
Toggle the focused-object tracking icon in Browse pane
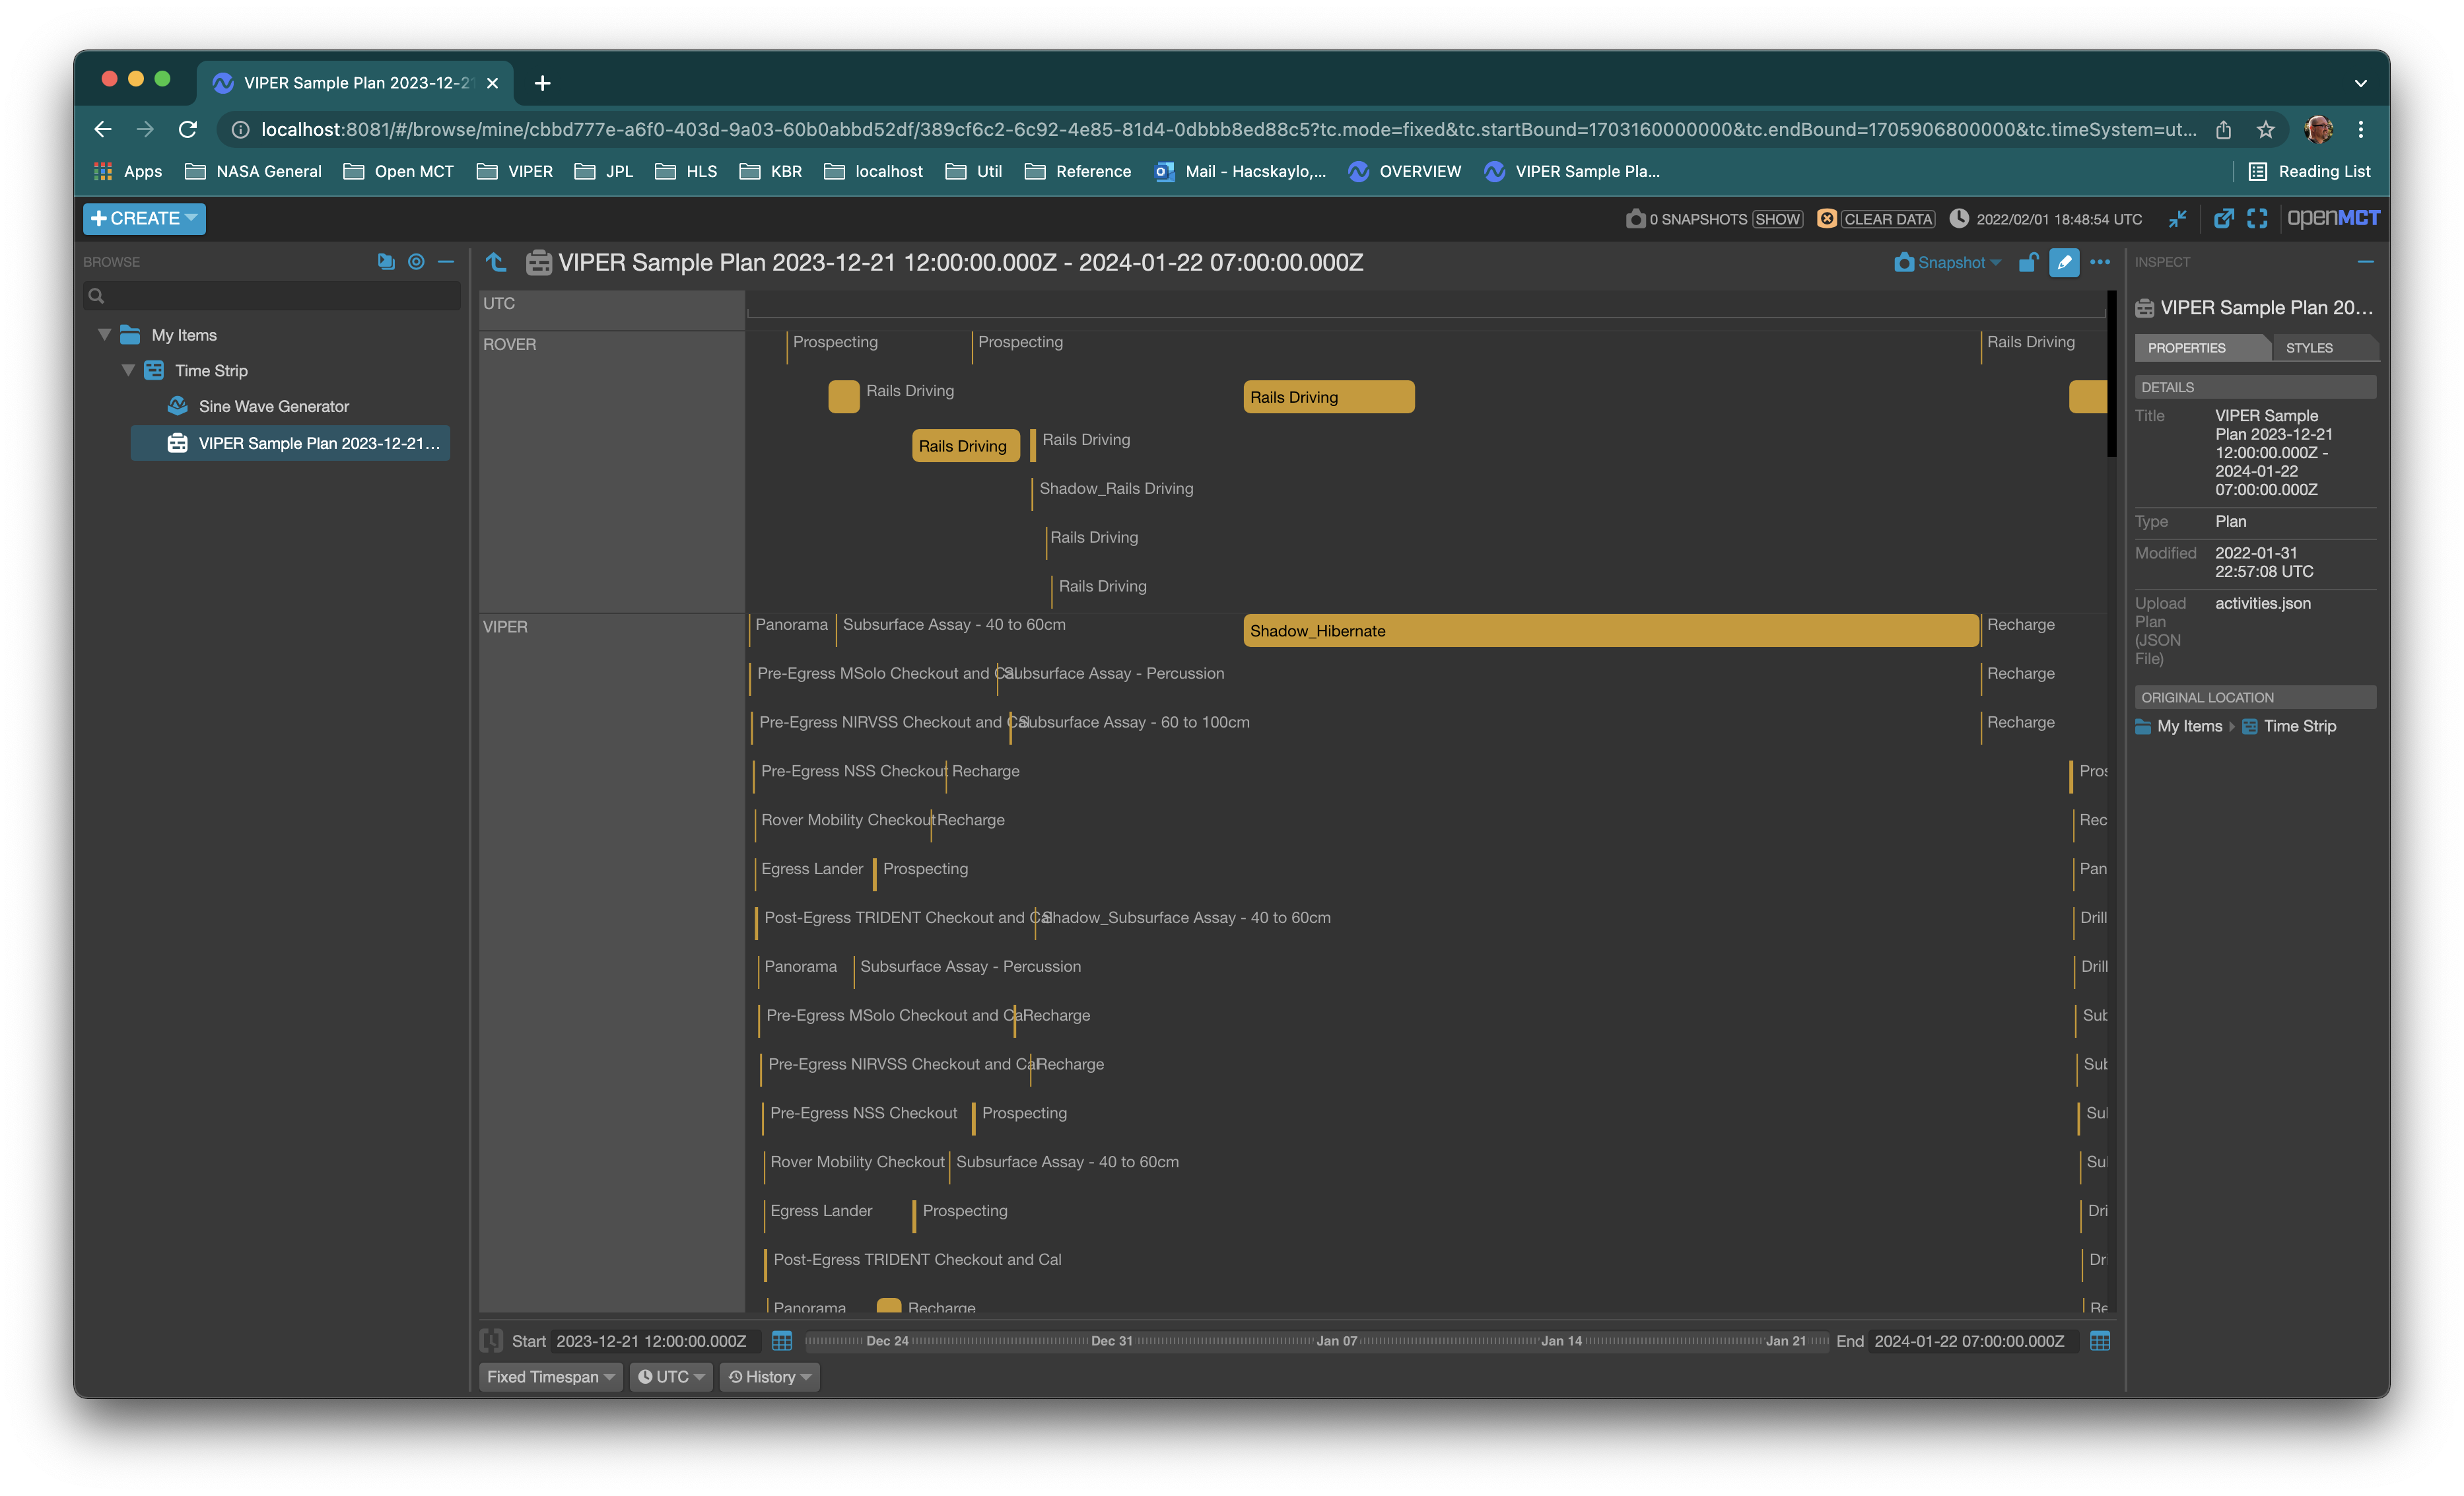point(416,261)
